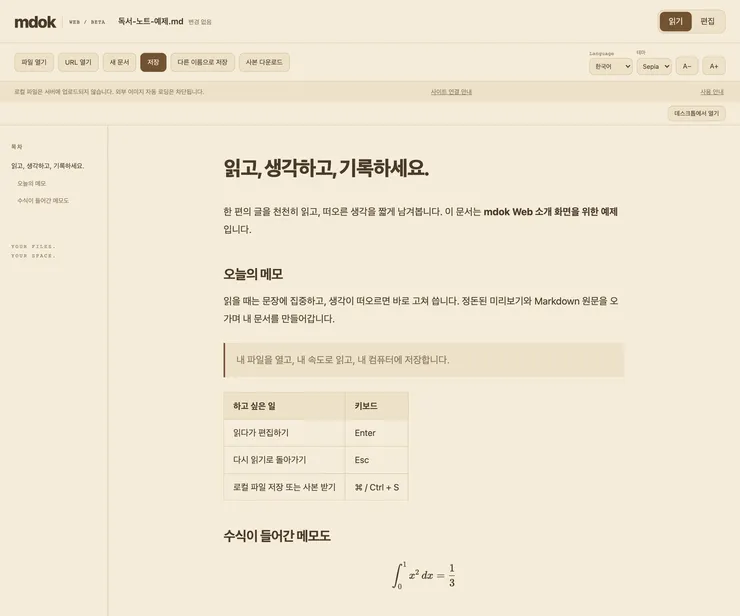Image resolution: width=740 pixels, height=616 pixels.
Task: Click table header 키보드
Action: 377,406
